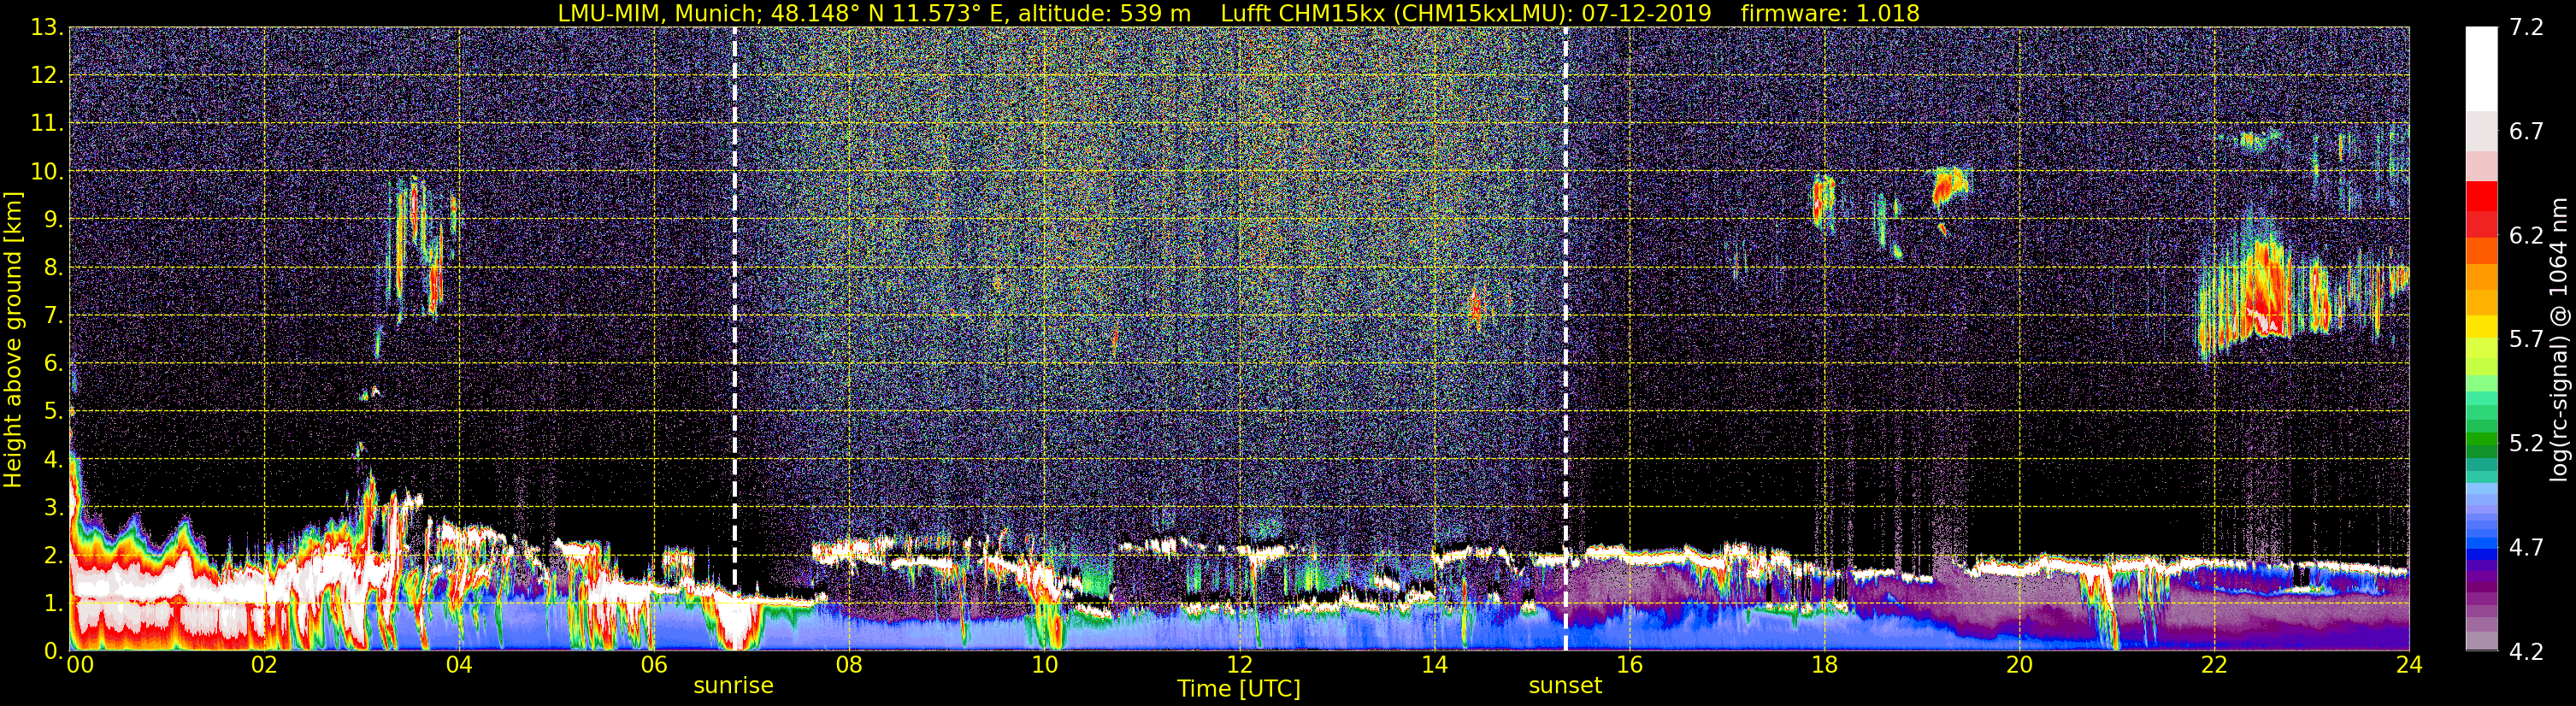Click the time axis tick '00'
This screenshot has width=2576, height=706.
coord(80,666)
